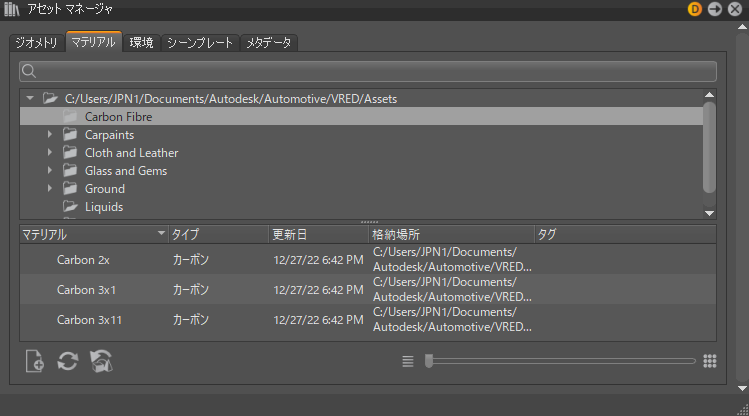Viewport: 749px width, 416px height.
Task: Expand the Ground folder
Action: tap(50, 188)
